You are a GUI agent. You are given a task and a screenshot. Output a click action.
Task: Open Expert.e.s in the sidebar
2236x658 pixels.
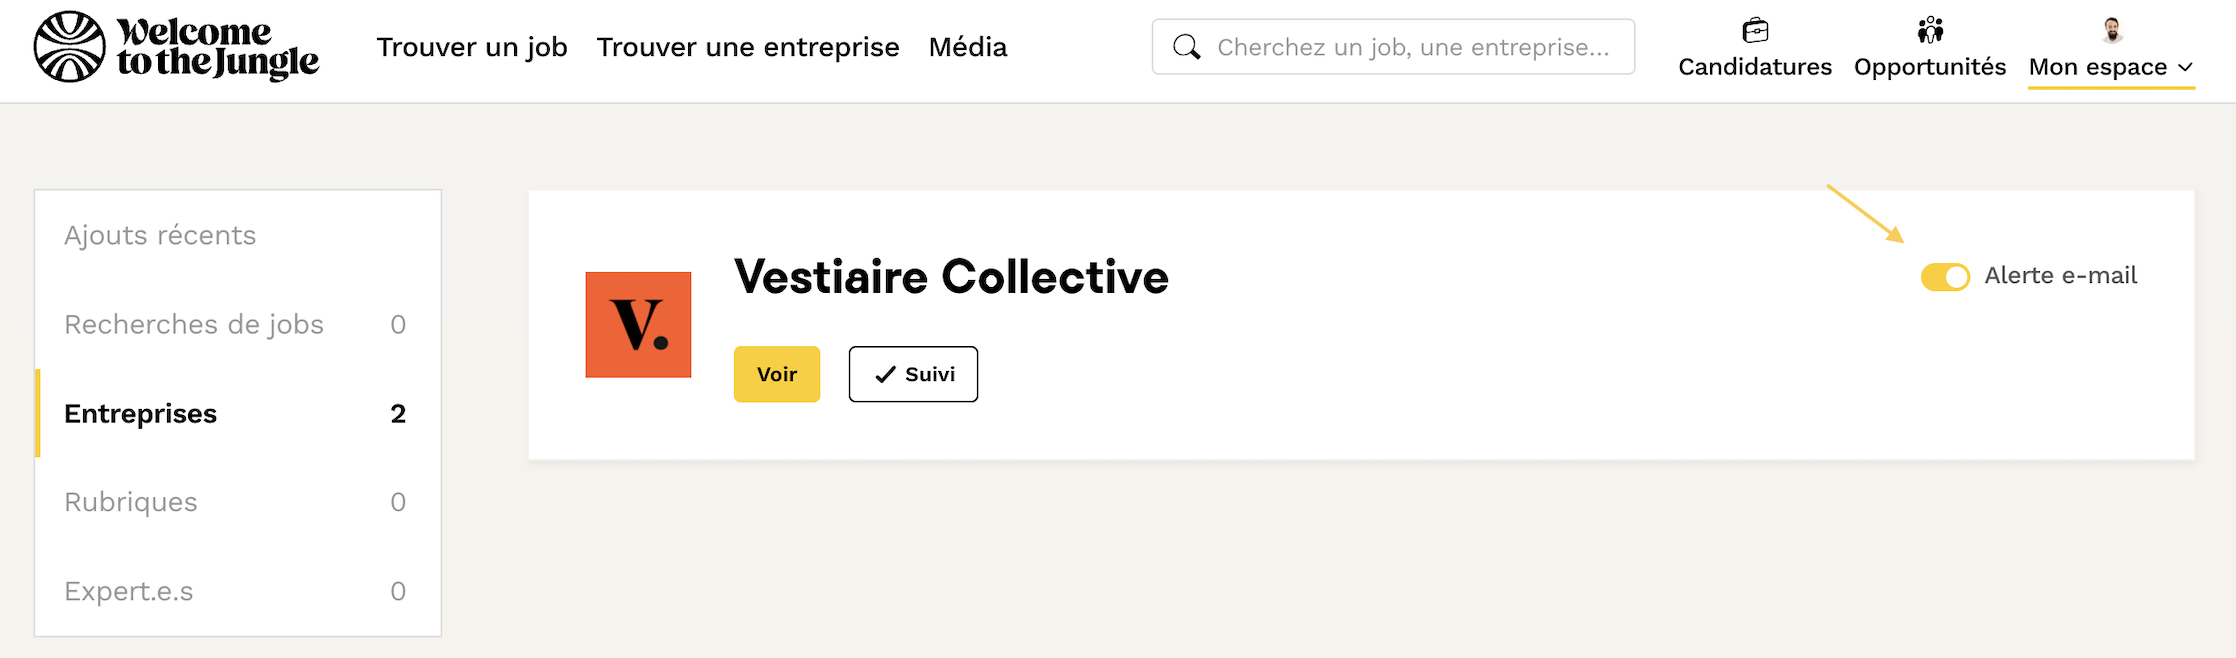(x=129, y=591)
